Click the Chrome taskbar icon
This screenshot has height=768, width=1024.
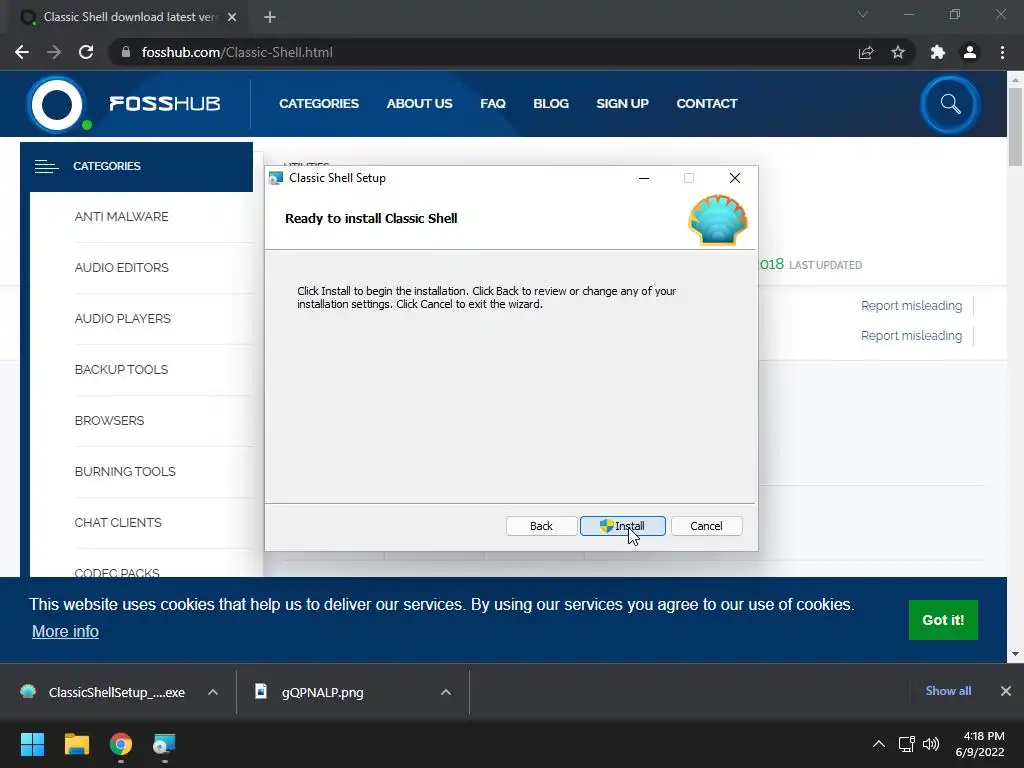click(121, 744)
